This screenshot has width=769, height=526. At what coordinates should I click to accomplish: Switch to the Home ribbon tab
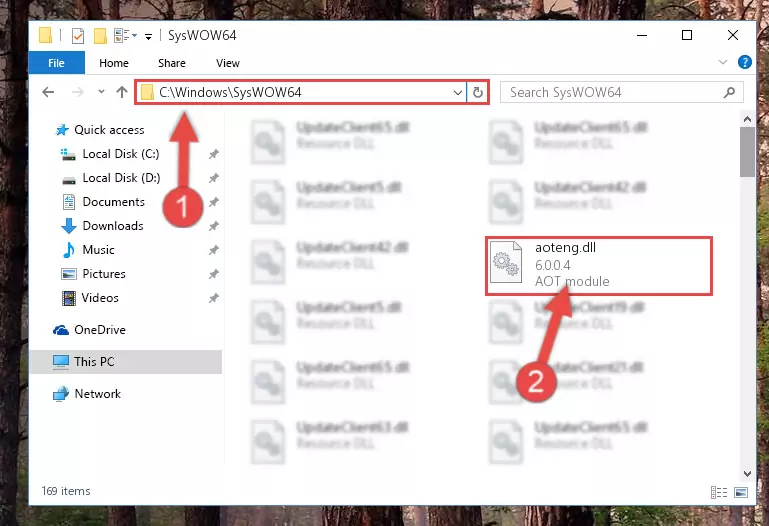coord(114,63)
